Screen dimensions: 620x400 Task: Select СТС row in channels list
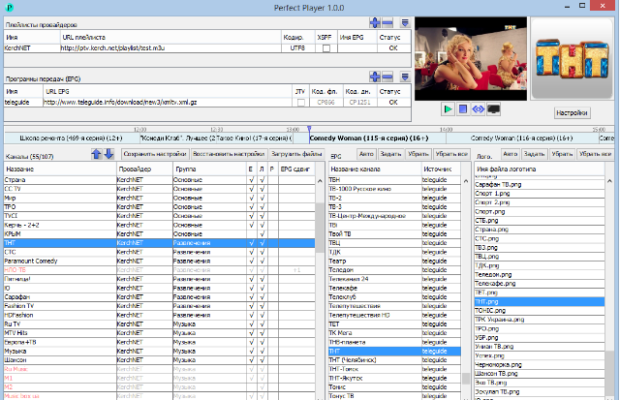pyautogui.click(x=159, y=252)
